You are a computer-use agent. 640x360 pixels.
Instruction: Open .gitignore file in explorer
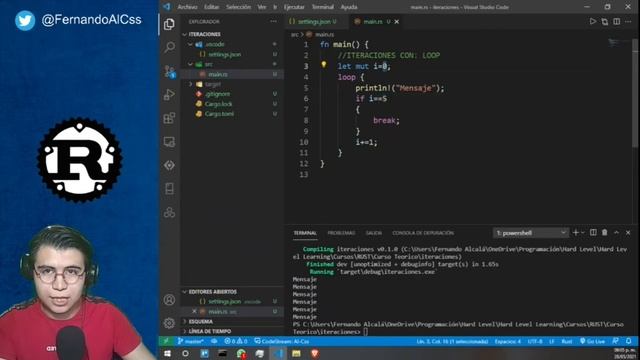pyautogui.click(x=218, y=94)
